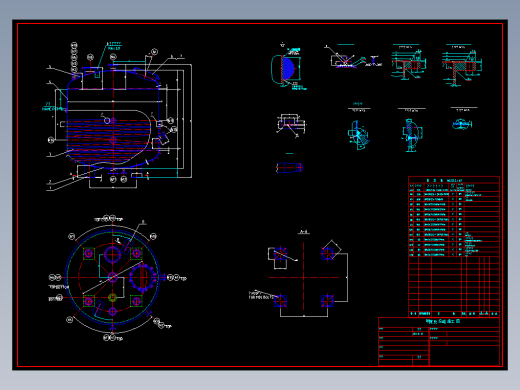Viewport: 520px width, 390px height.
Task: Select the nozzle schedule table with cyan entries
Action: point(454,217)
